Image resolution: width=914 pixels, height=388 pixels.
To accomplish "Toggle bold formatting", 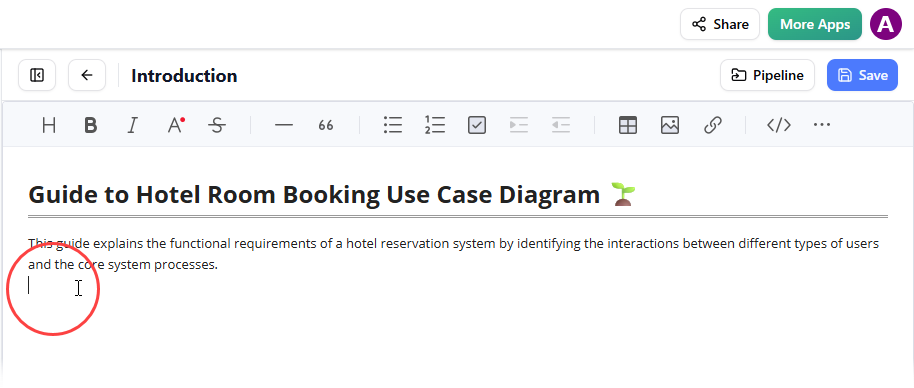I will click(x=90, y=125).
